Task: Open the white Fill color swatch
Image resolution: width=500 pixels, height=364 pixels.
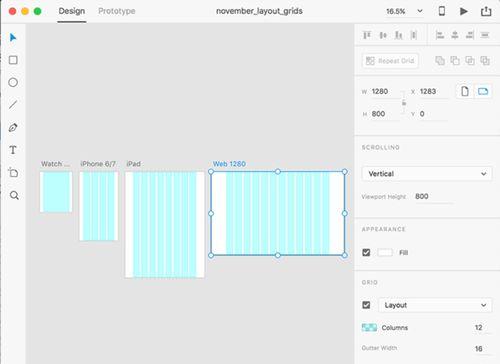Action: (385, 252)
